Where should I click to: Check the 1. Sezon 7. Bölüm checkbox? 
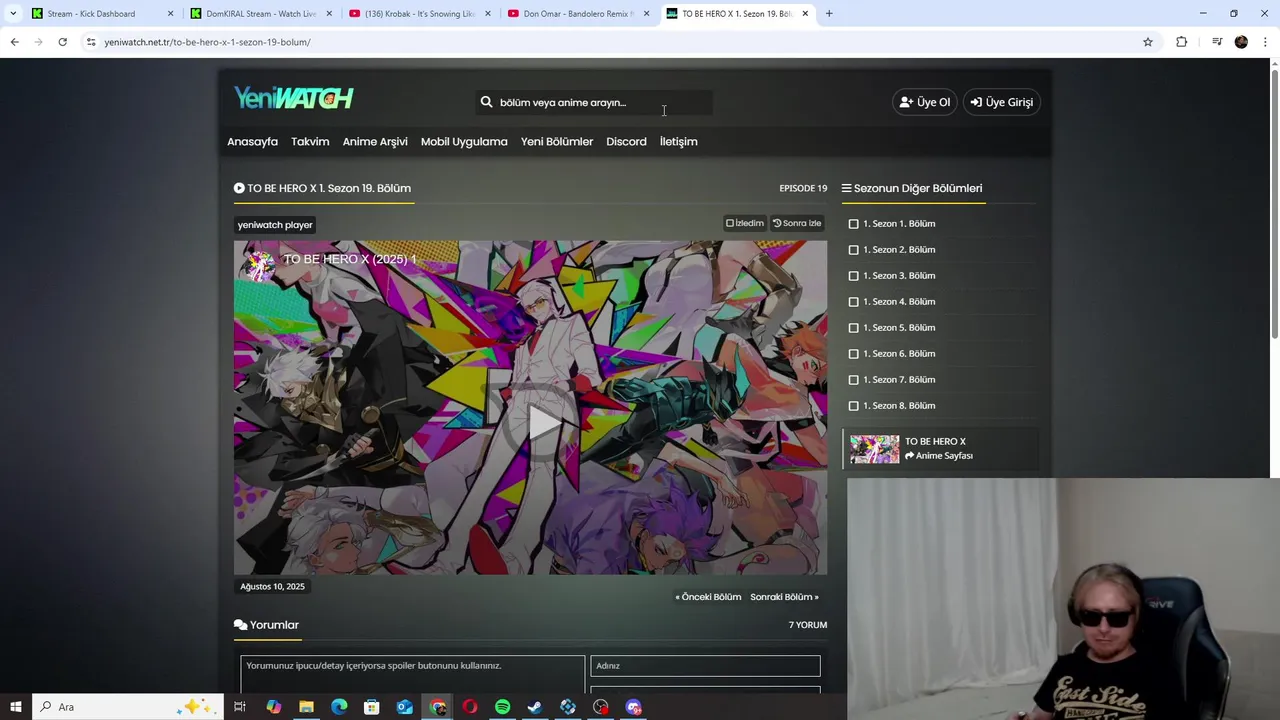click(x=853, y=380)
